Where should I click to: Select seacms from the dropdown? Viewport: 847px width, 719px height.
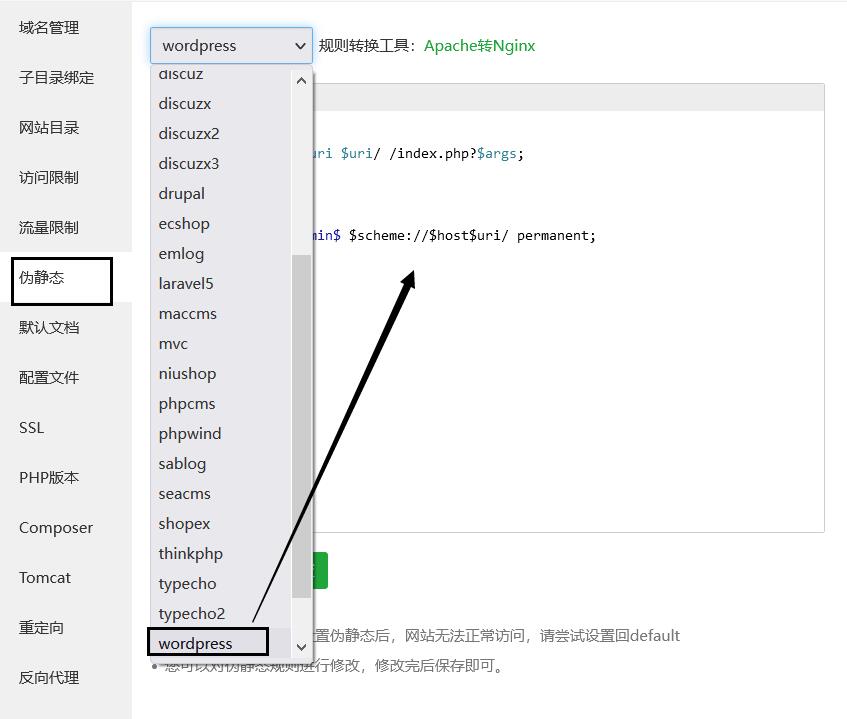[x=221, y=493]
